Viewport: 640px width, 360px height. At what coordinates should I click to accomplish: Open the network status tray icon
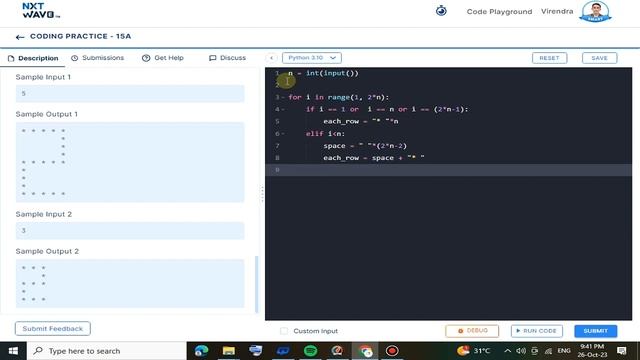pyautogui.click(x=548, y=351)
